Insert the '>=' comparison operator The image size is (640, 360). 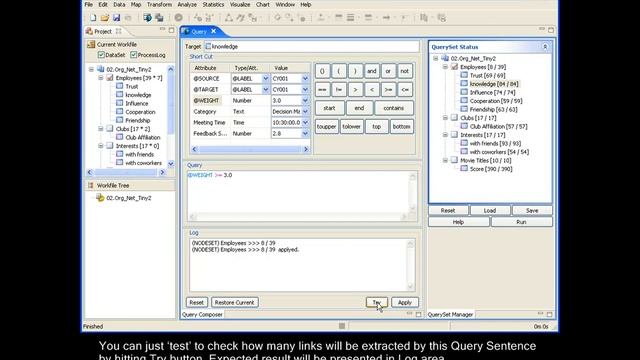[x=388, y=89]
